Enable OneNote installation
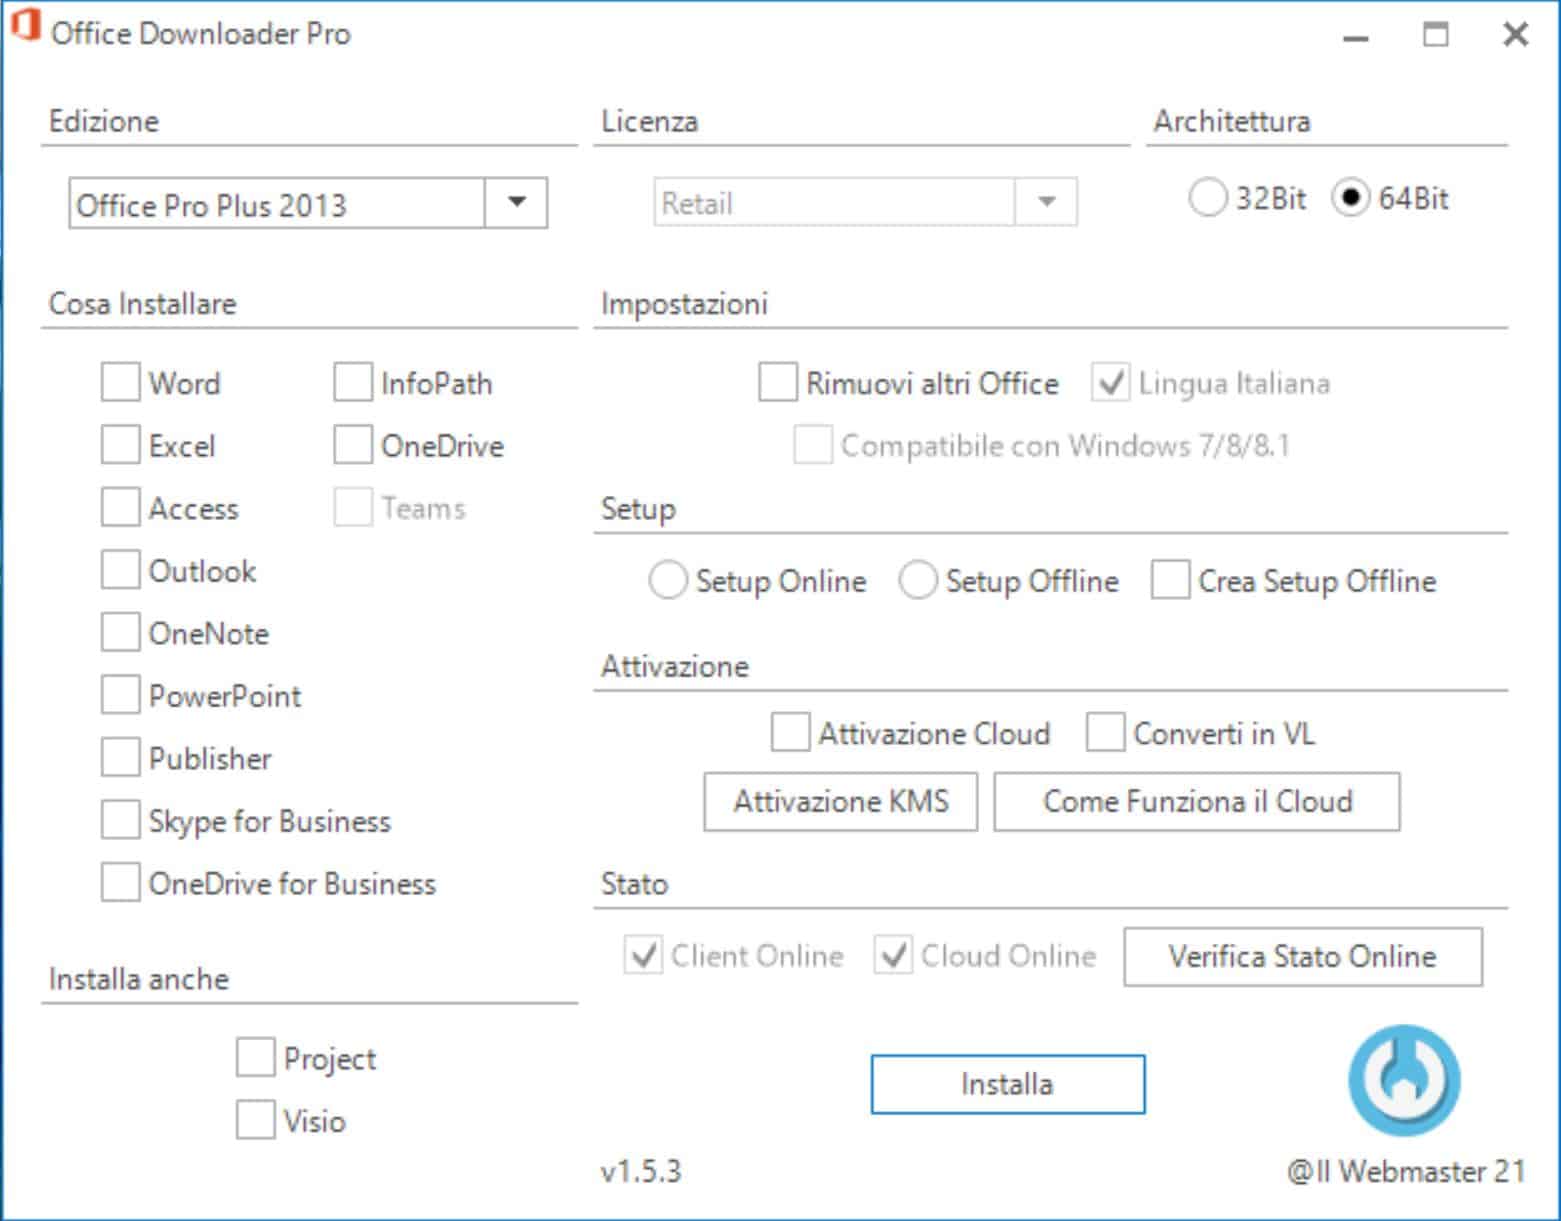 point(120,633)
